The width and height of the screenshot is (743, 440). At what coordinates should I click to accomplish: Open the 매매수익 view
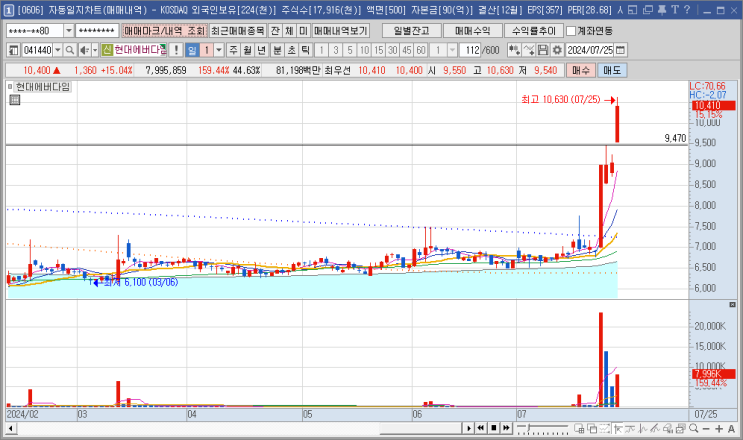click(x=472, y=31)
